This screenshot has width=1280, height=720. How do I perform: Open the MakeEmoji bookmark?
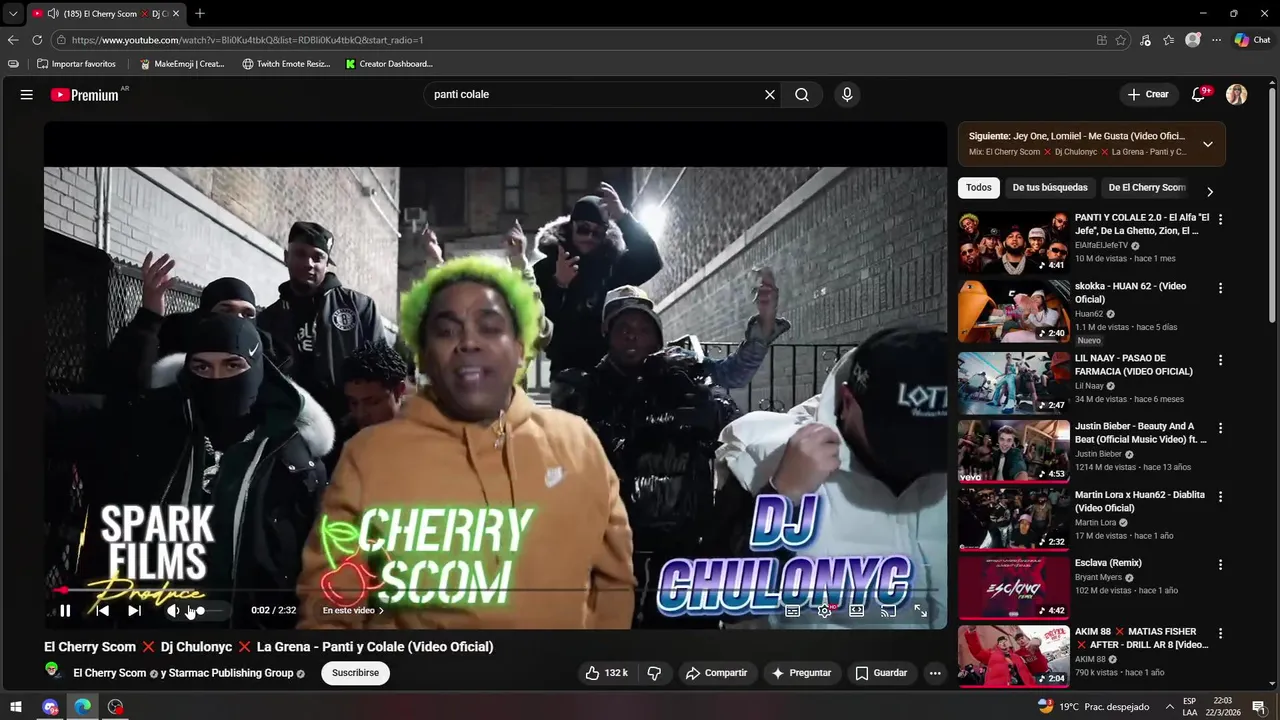coord(182,64)
